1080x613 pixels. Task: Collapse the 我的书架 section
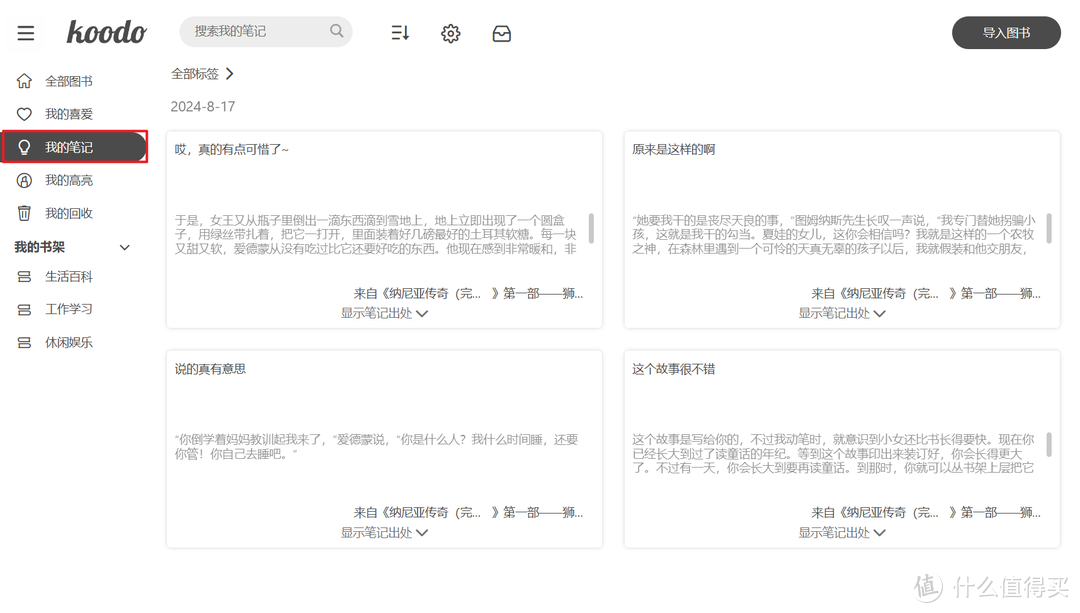coord(124,246)
